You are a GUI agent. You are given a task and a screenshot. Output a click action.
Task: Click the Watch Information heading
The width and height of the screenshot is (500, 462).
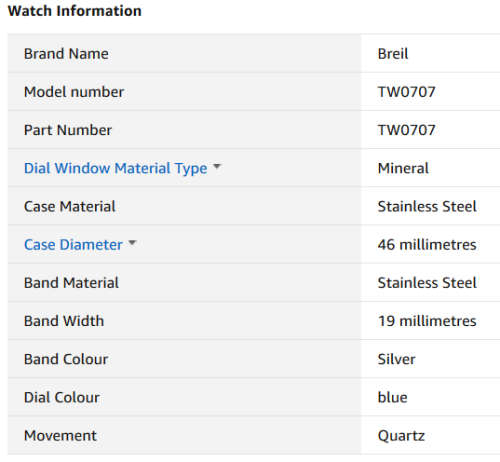[75, 11]
